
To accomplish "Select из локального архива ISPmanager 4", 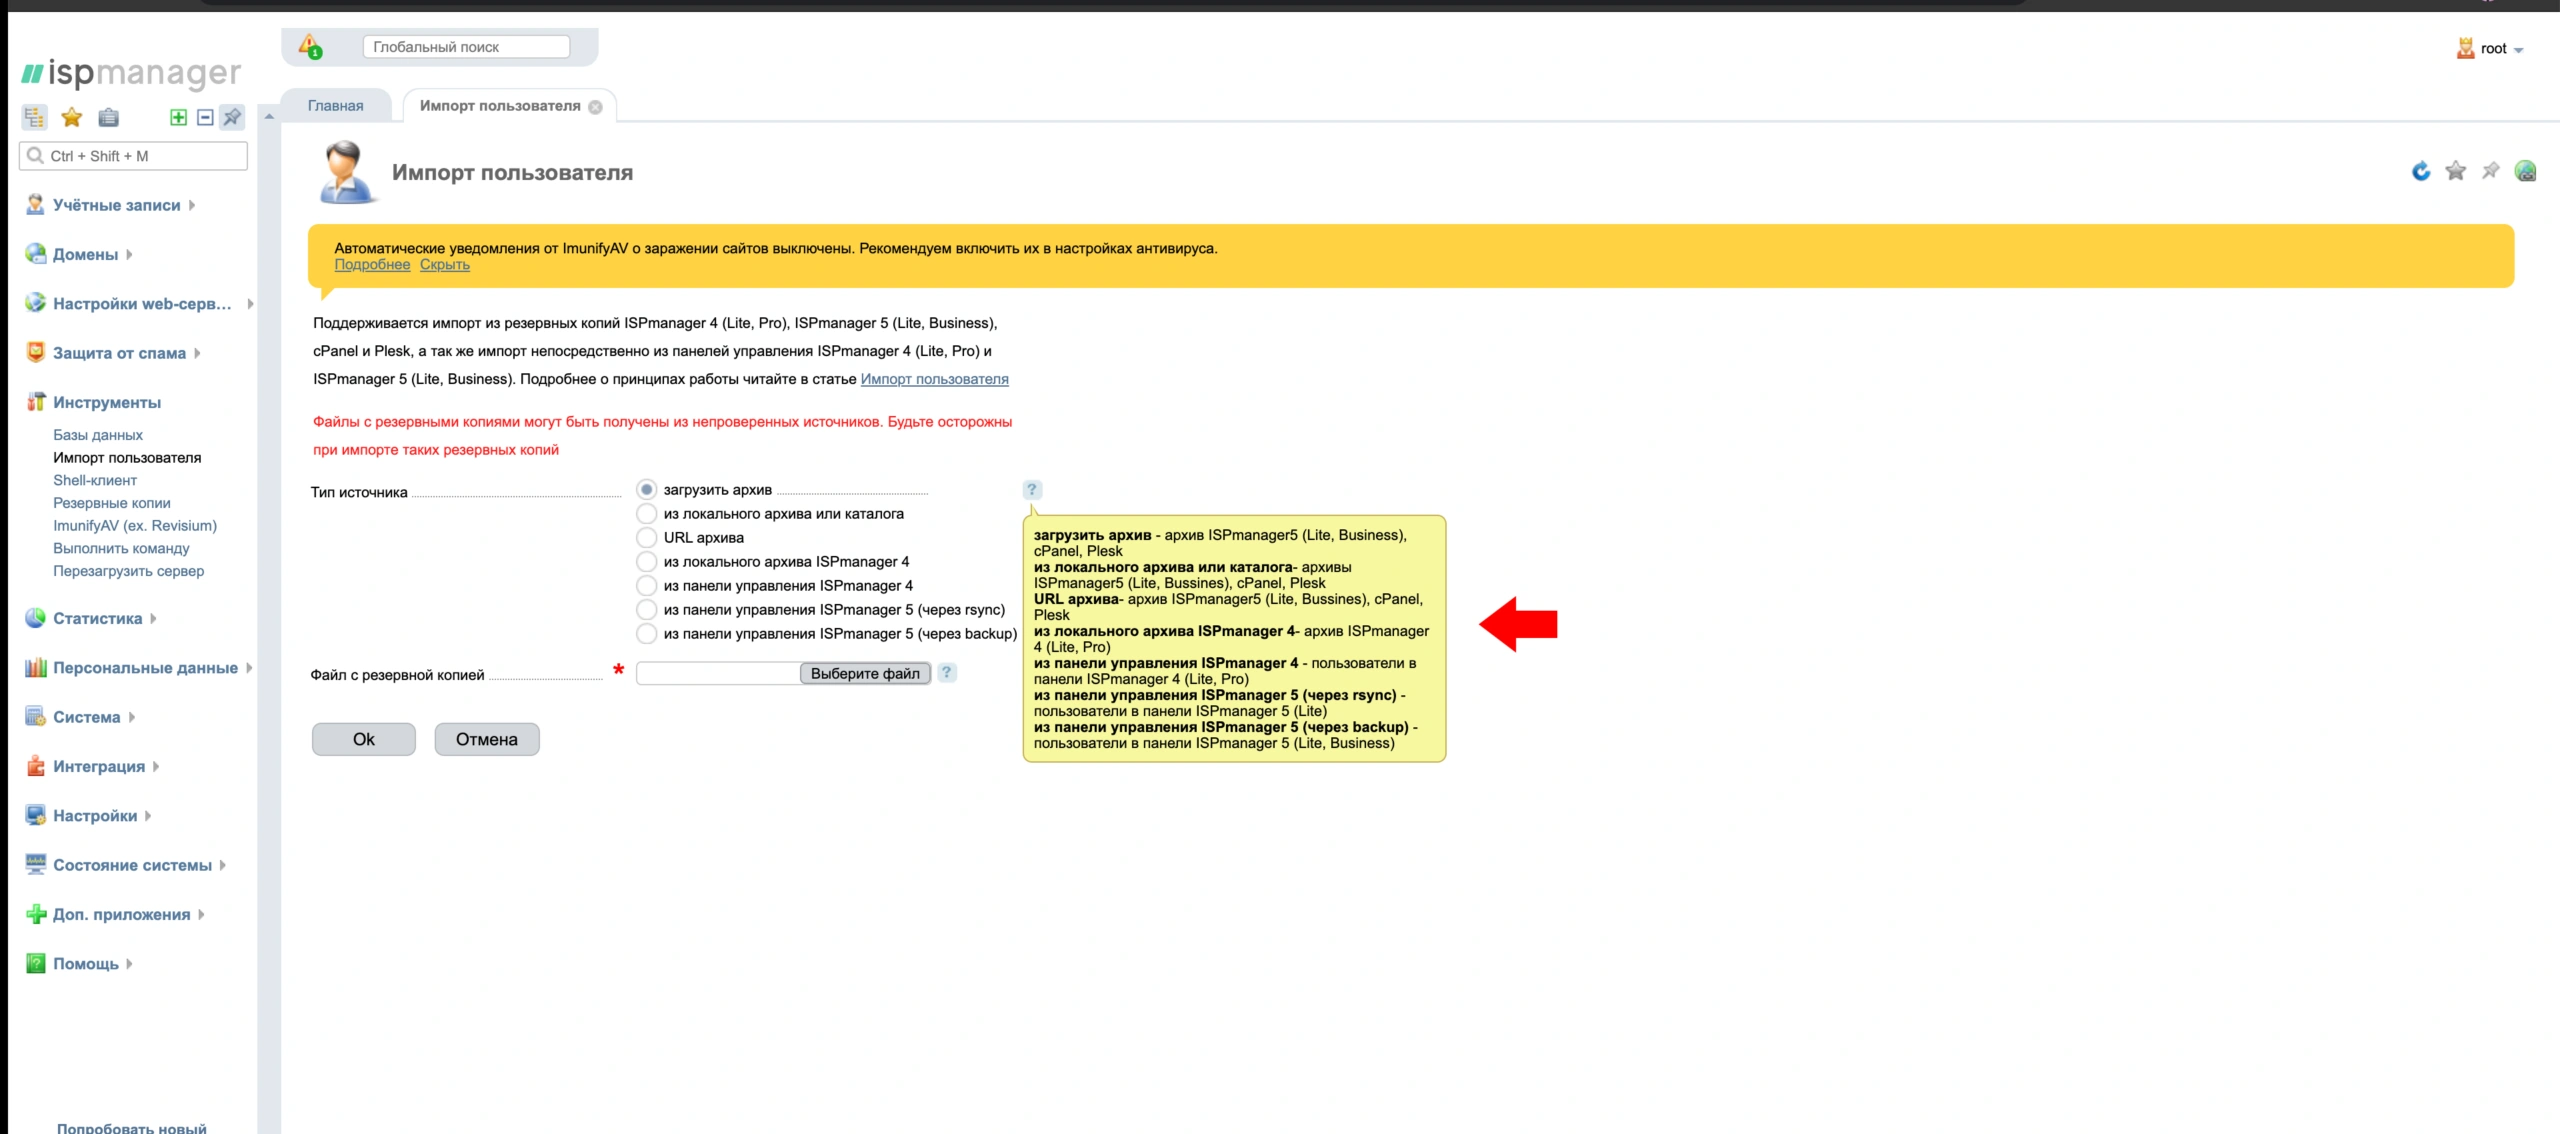I will point(646,562).
